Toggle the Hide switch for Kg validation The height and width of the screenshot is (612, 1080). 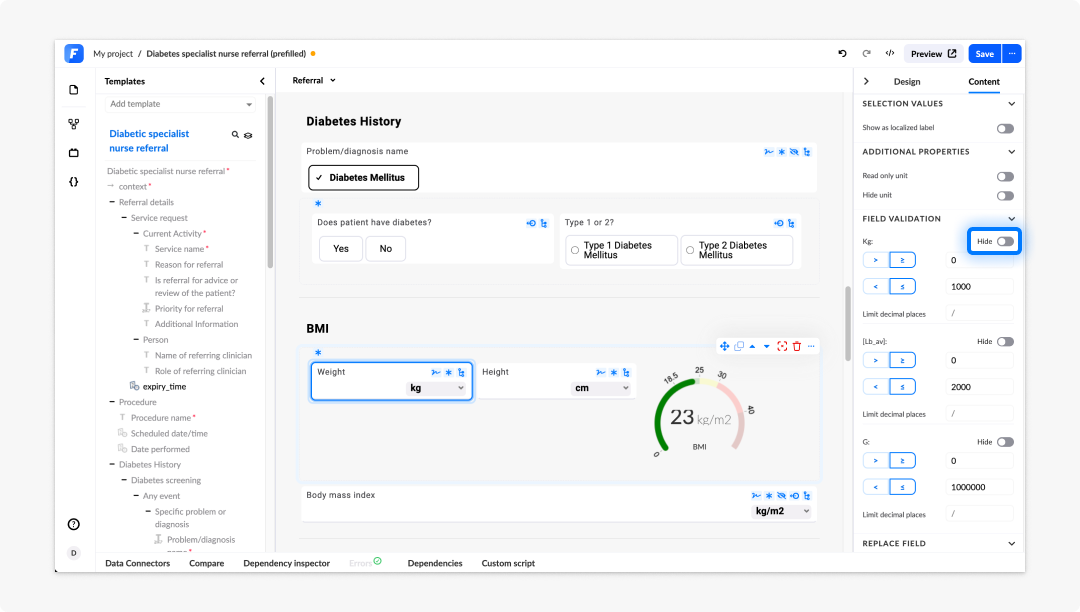pos(1005,242)
